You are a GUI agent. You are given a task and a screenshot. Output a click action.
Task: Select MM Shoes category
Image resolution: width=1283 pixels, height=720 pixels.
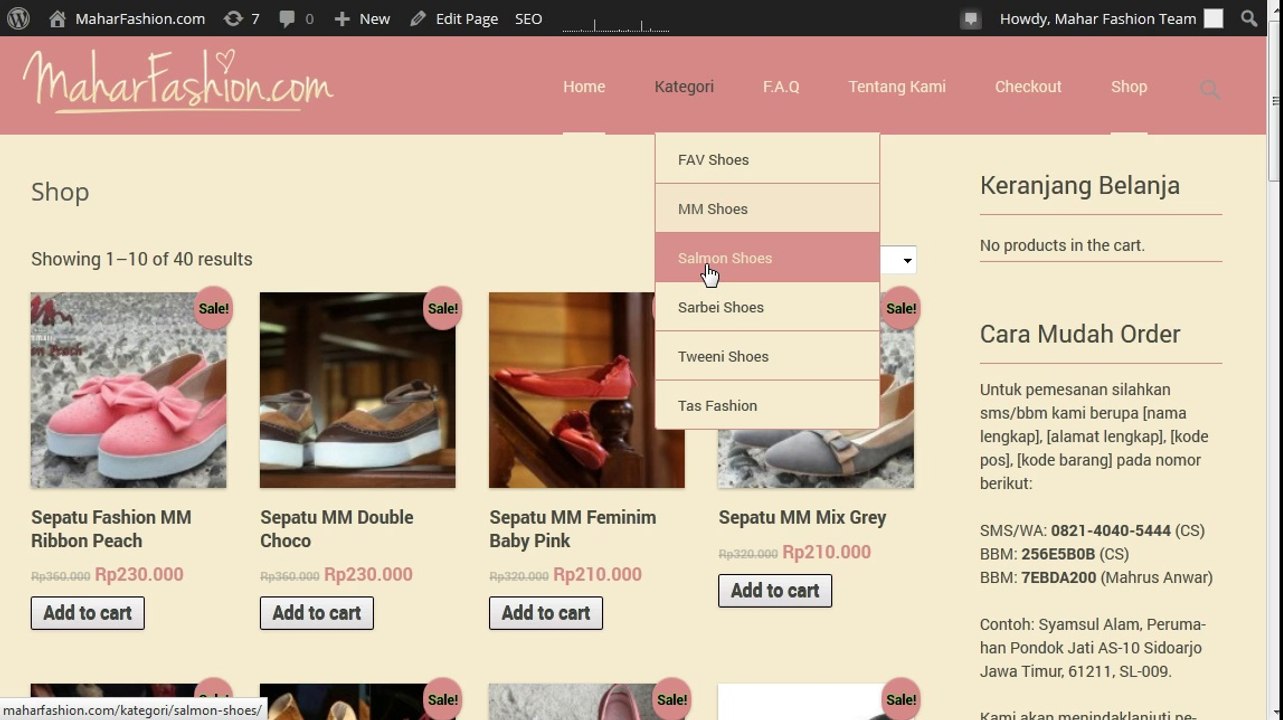tap(767, 208)
